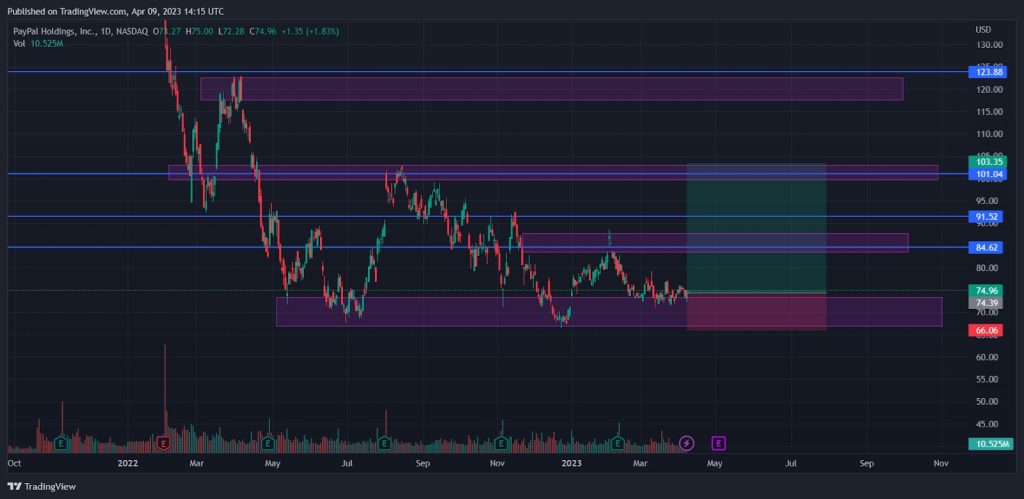The width and height of the screenshot is (1024, 499).
Task: Open the earnings marker after July 2022
Action: click(x=384, y=443)
